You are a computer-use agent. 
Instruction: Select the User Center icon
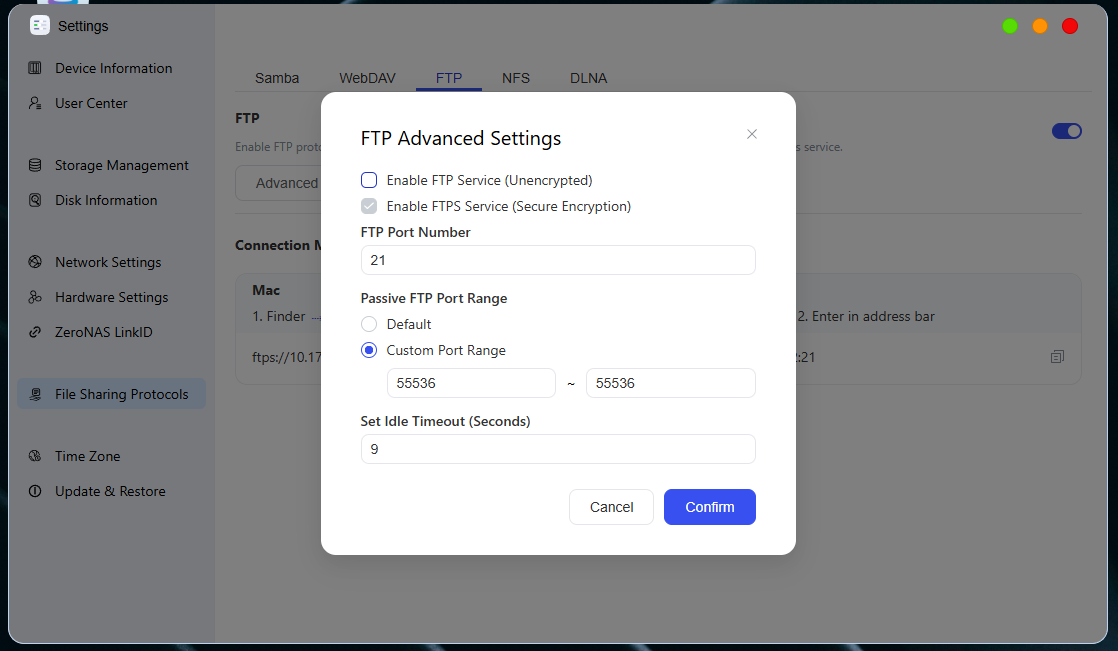click(x=34, y=103)
